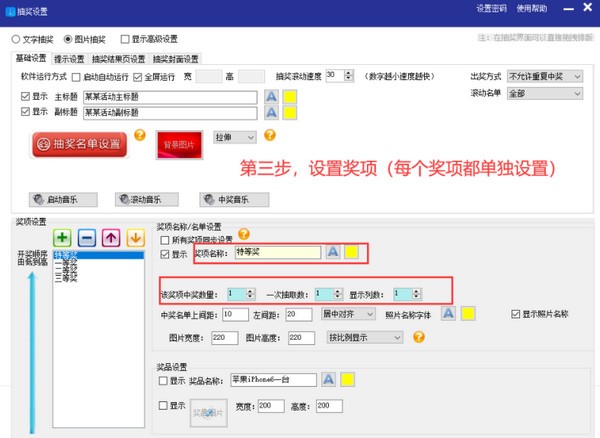The height and width of the screenshot is (438, 600).
Task: Open the 拉伸 background mode dropdown
Action: [x=237, y=136]
